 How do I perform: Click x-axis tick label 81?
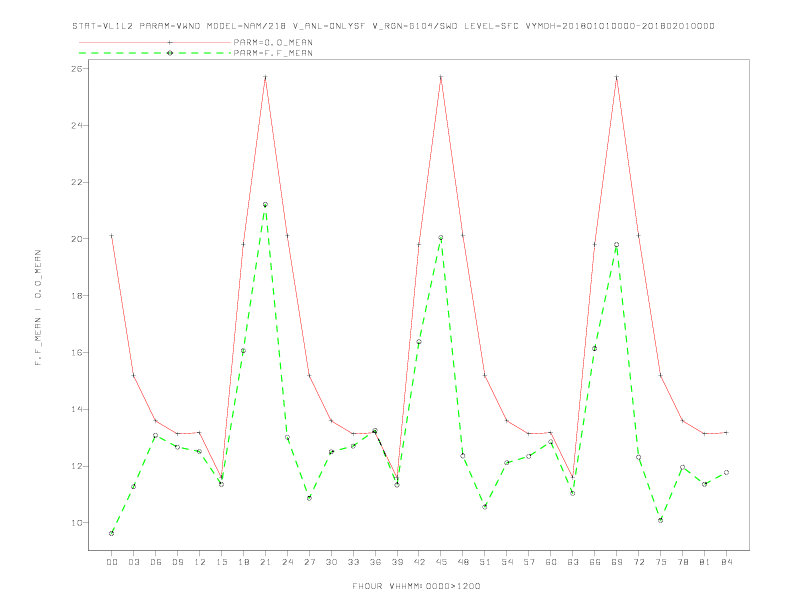pos(705,562)
